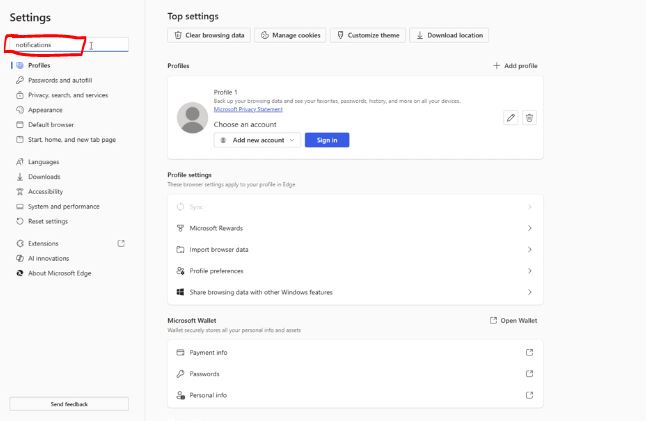Click the Downloads arrow icon in sidebar
The image size is (646, 421).
click(x=19, y=176)
